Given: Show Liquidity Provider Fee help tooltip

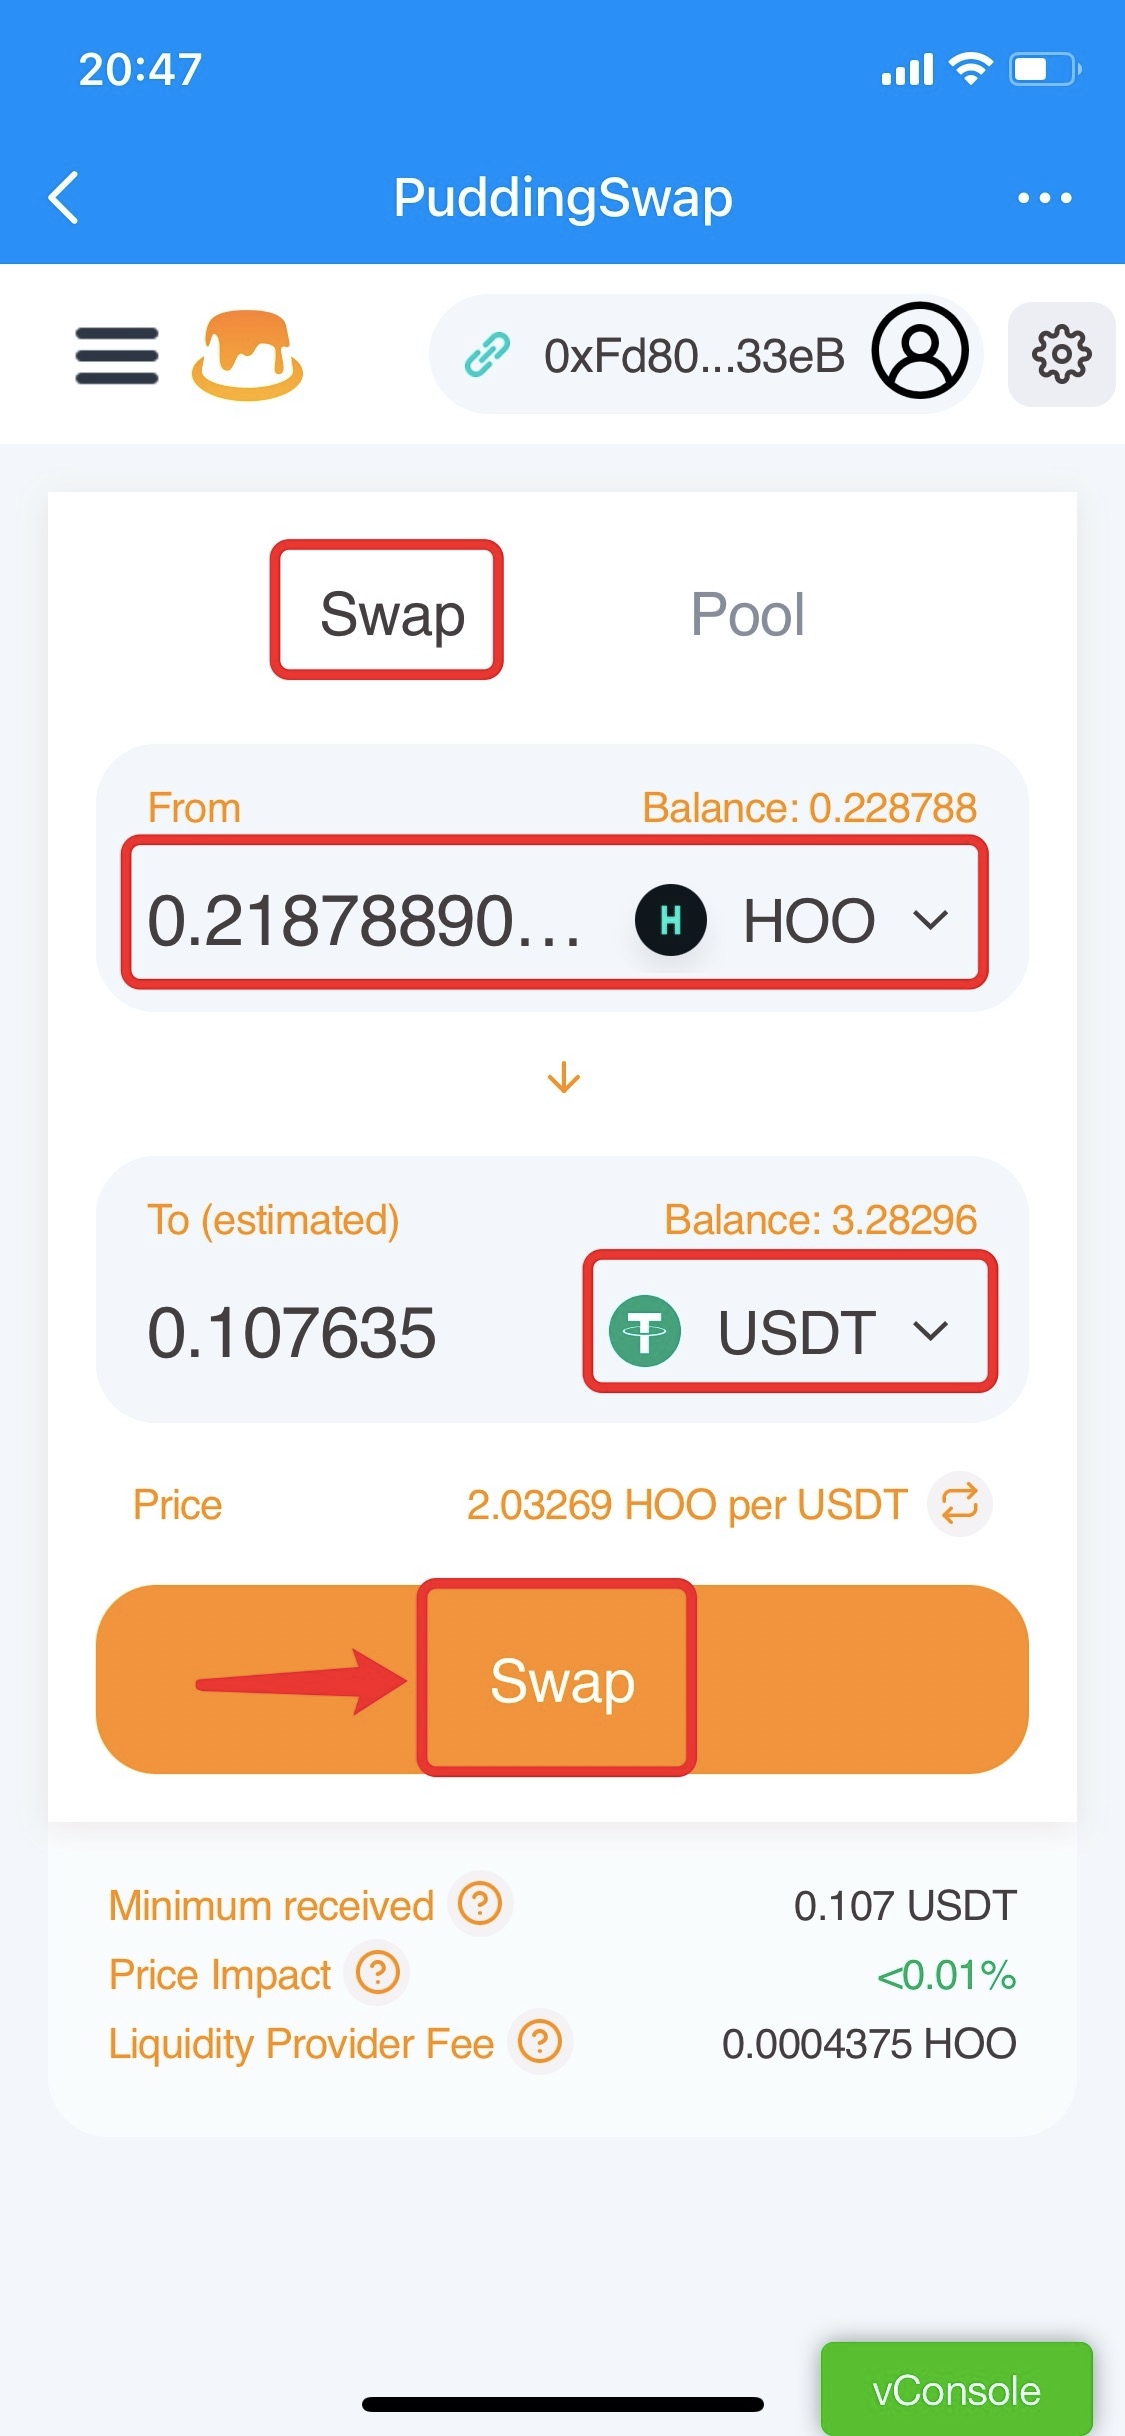Looking at the screenshot, I should [x=540, y=2042].
